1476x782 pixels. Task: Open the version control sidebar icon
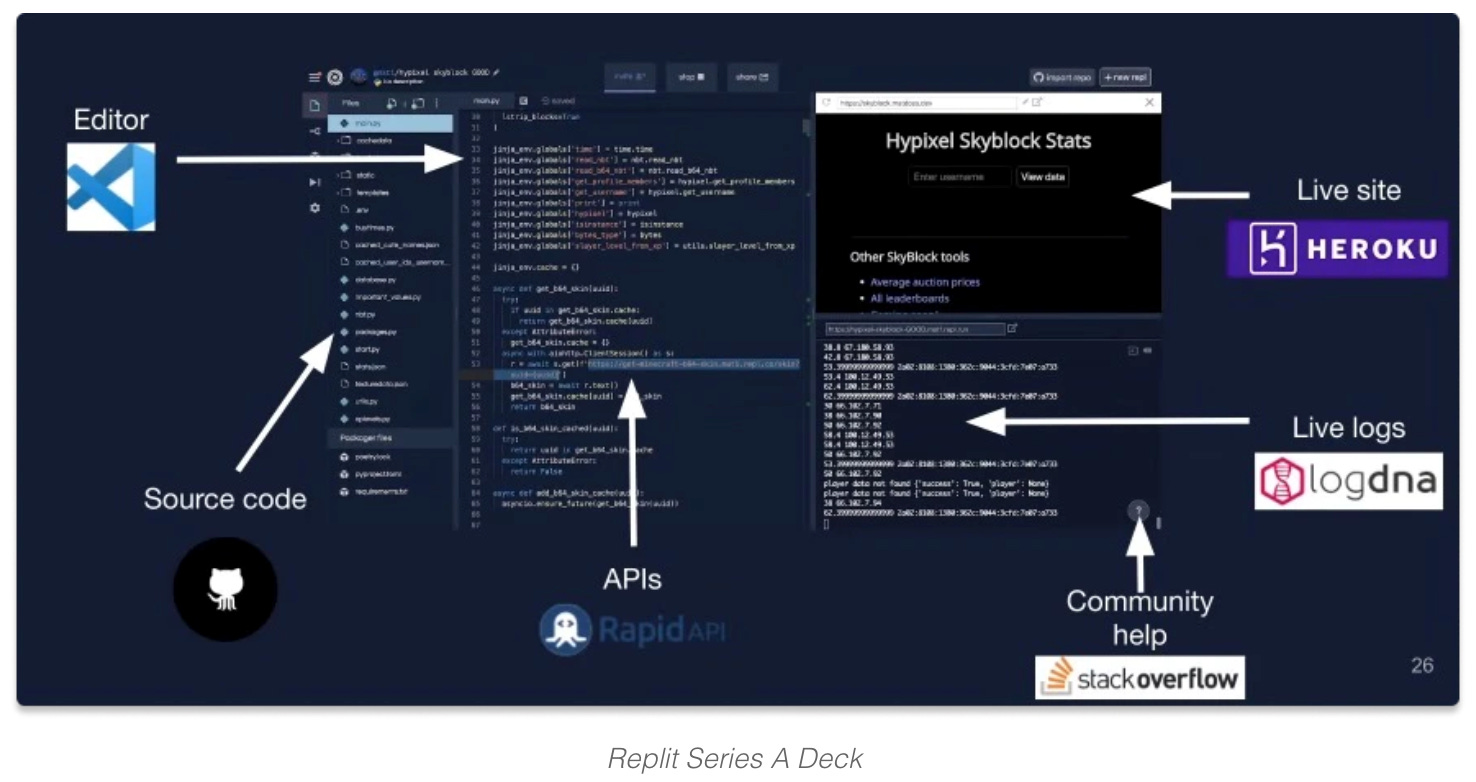coord(314,130)
